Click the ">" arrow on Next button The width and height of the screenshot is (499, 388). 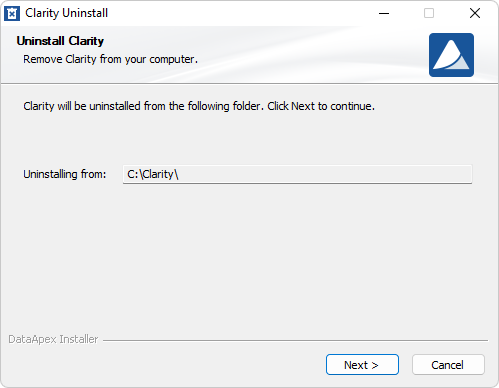pyautogui.click(x=375, y=365)
